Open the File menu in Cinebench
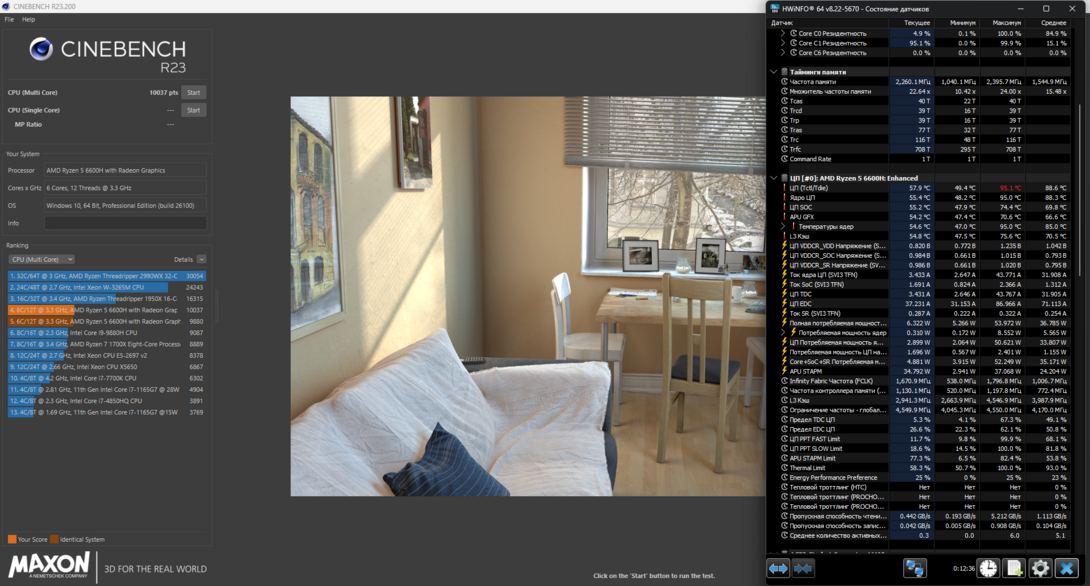The height and width of the screenshot is (586, 1090). click(x=9, y=19)
